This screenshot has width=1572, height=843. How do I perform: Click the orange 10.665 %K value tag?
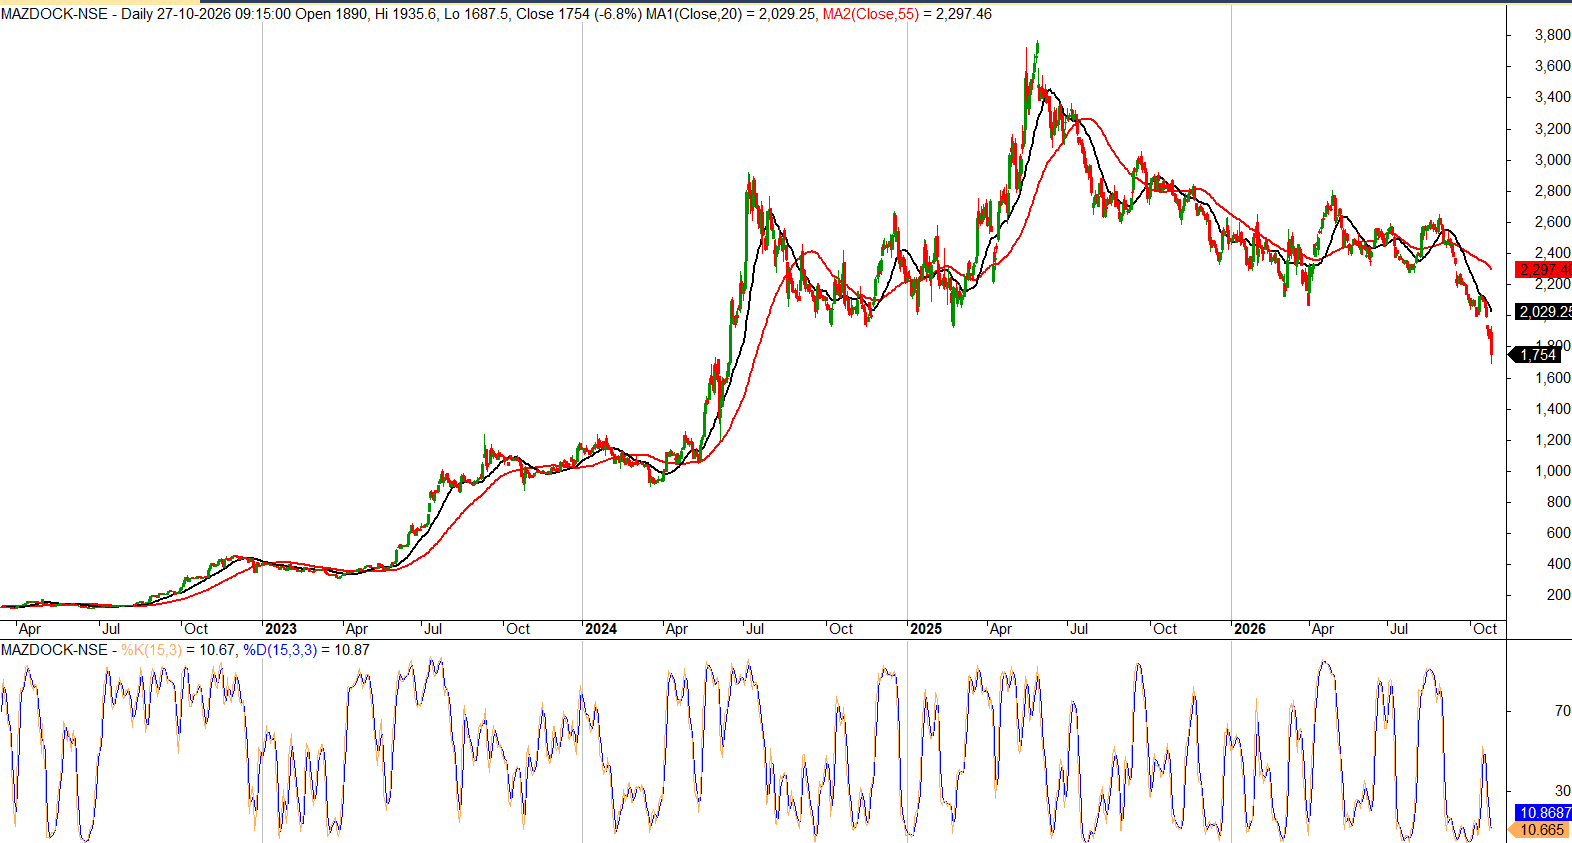tap(1540, 830)
